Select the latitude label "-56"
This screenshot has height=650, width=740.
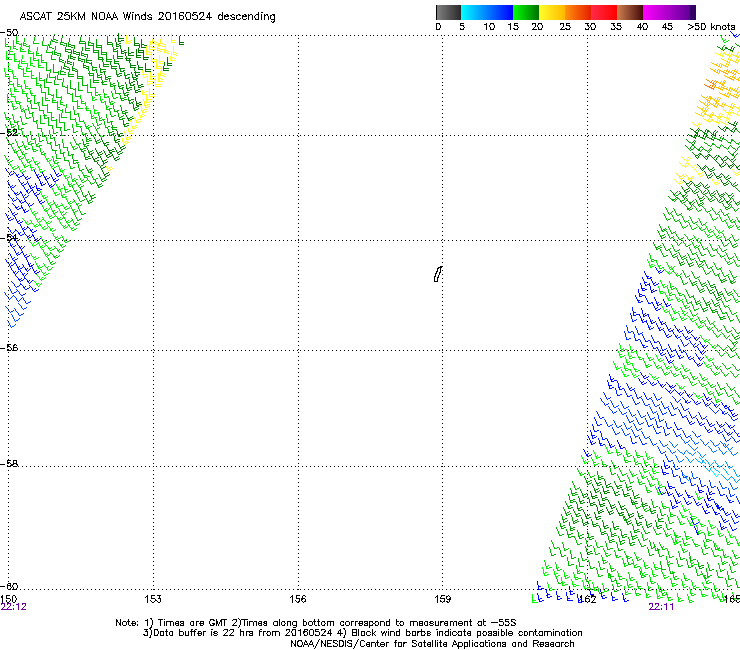(9, 347)
